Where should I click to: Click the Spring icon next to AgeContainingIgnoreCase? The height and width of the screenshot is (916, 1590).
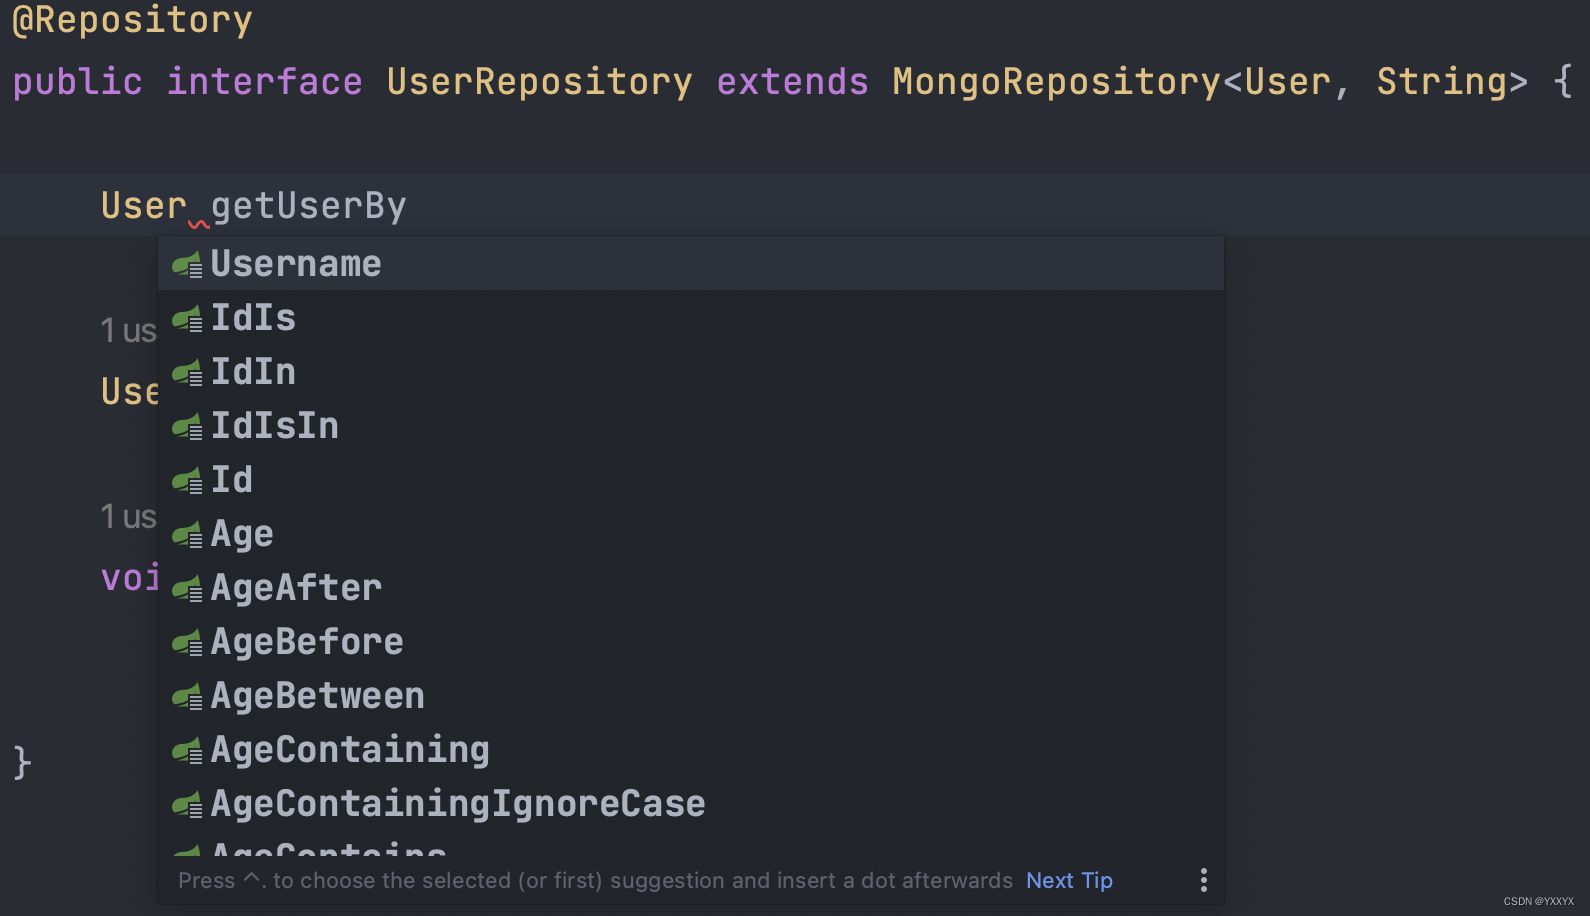pos(187,805)
